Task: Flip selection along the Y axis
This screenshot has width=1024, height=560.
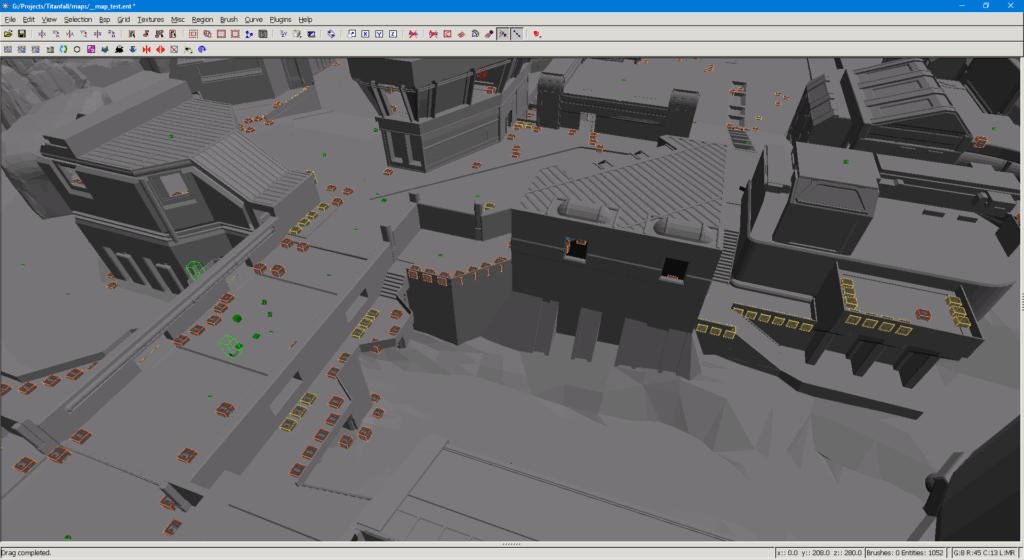Action: pos(70,34)
